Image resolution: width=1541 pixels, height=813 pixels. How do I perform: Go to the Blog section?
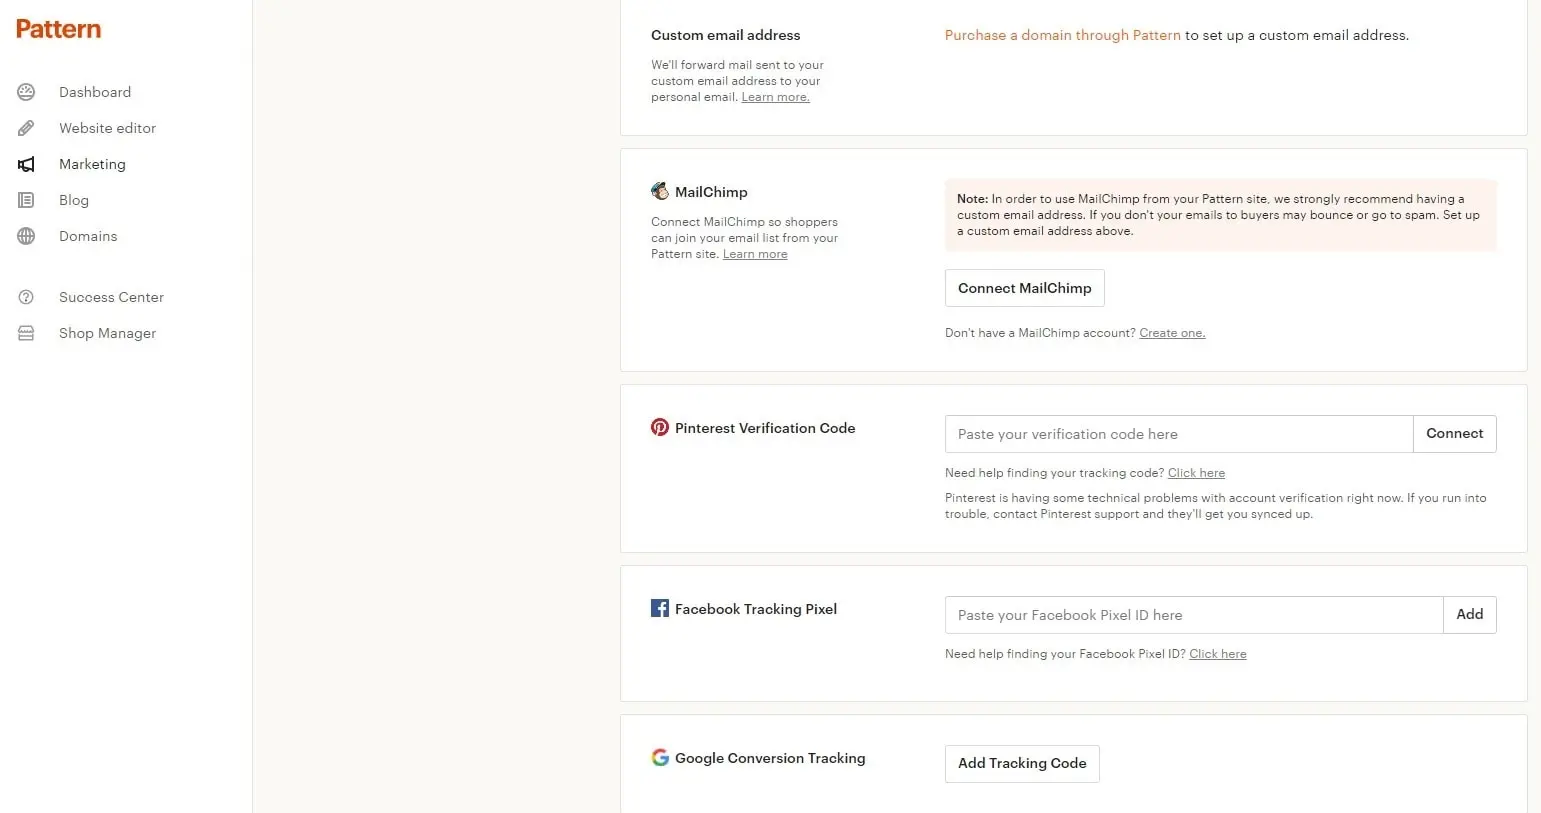coord(74,200)
